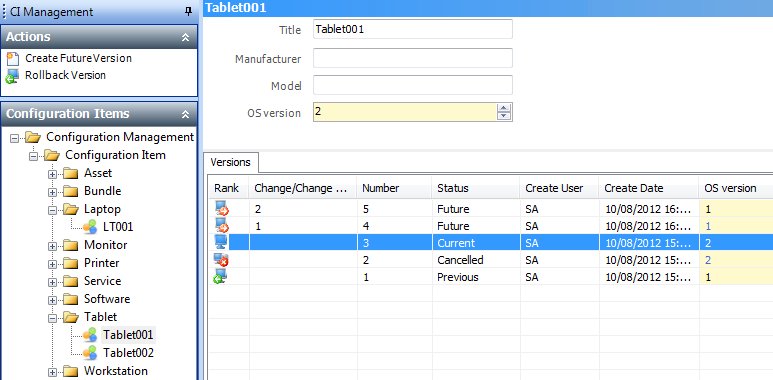Click the Laptop open folder icon

coord(71,209)
